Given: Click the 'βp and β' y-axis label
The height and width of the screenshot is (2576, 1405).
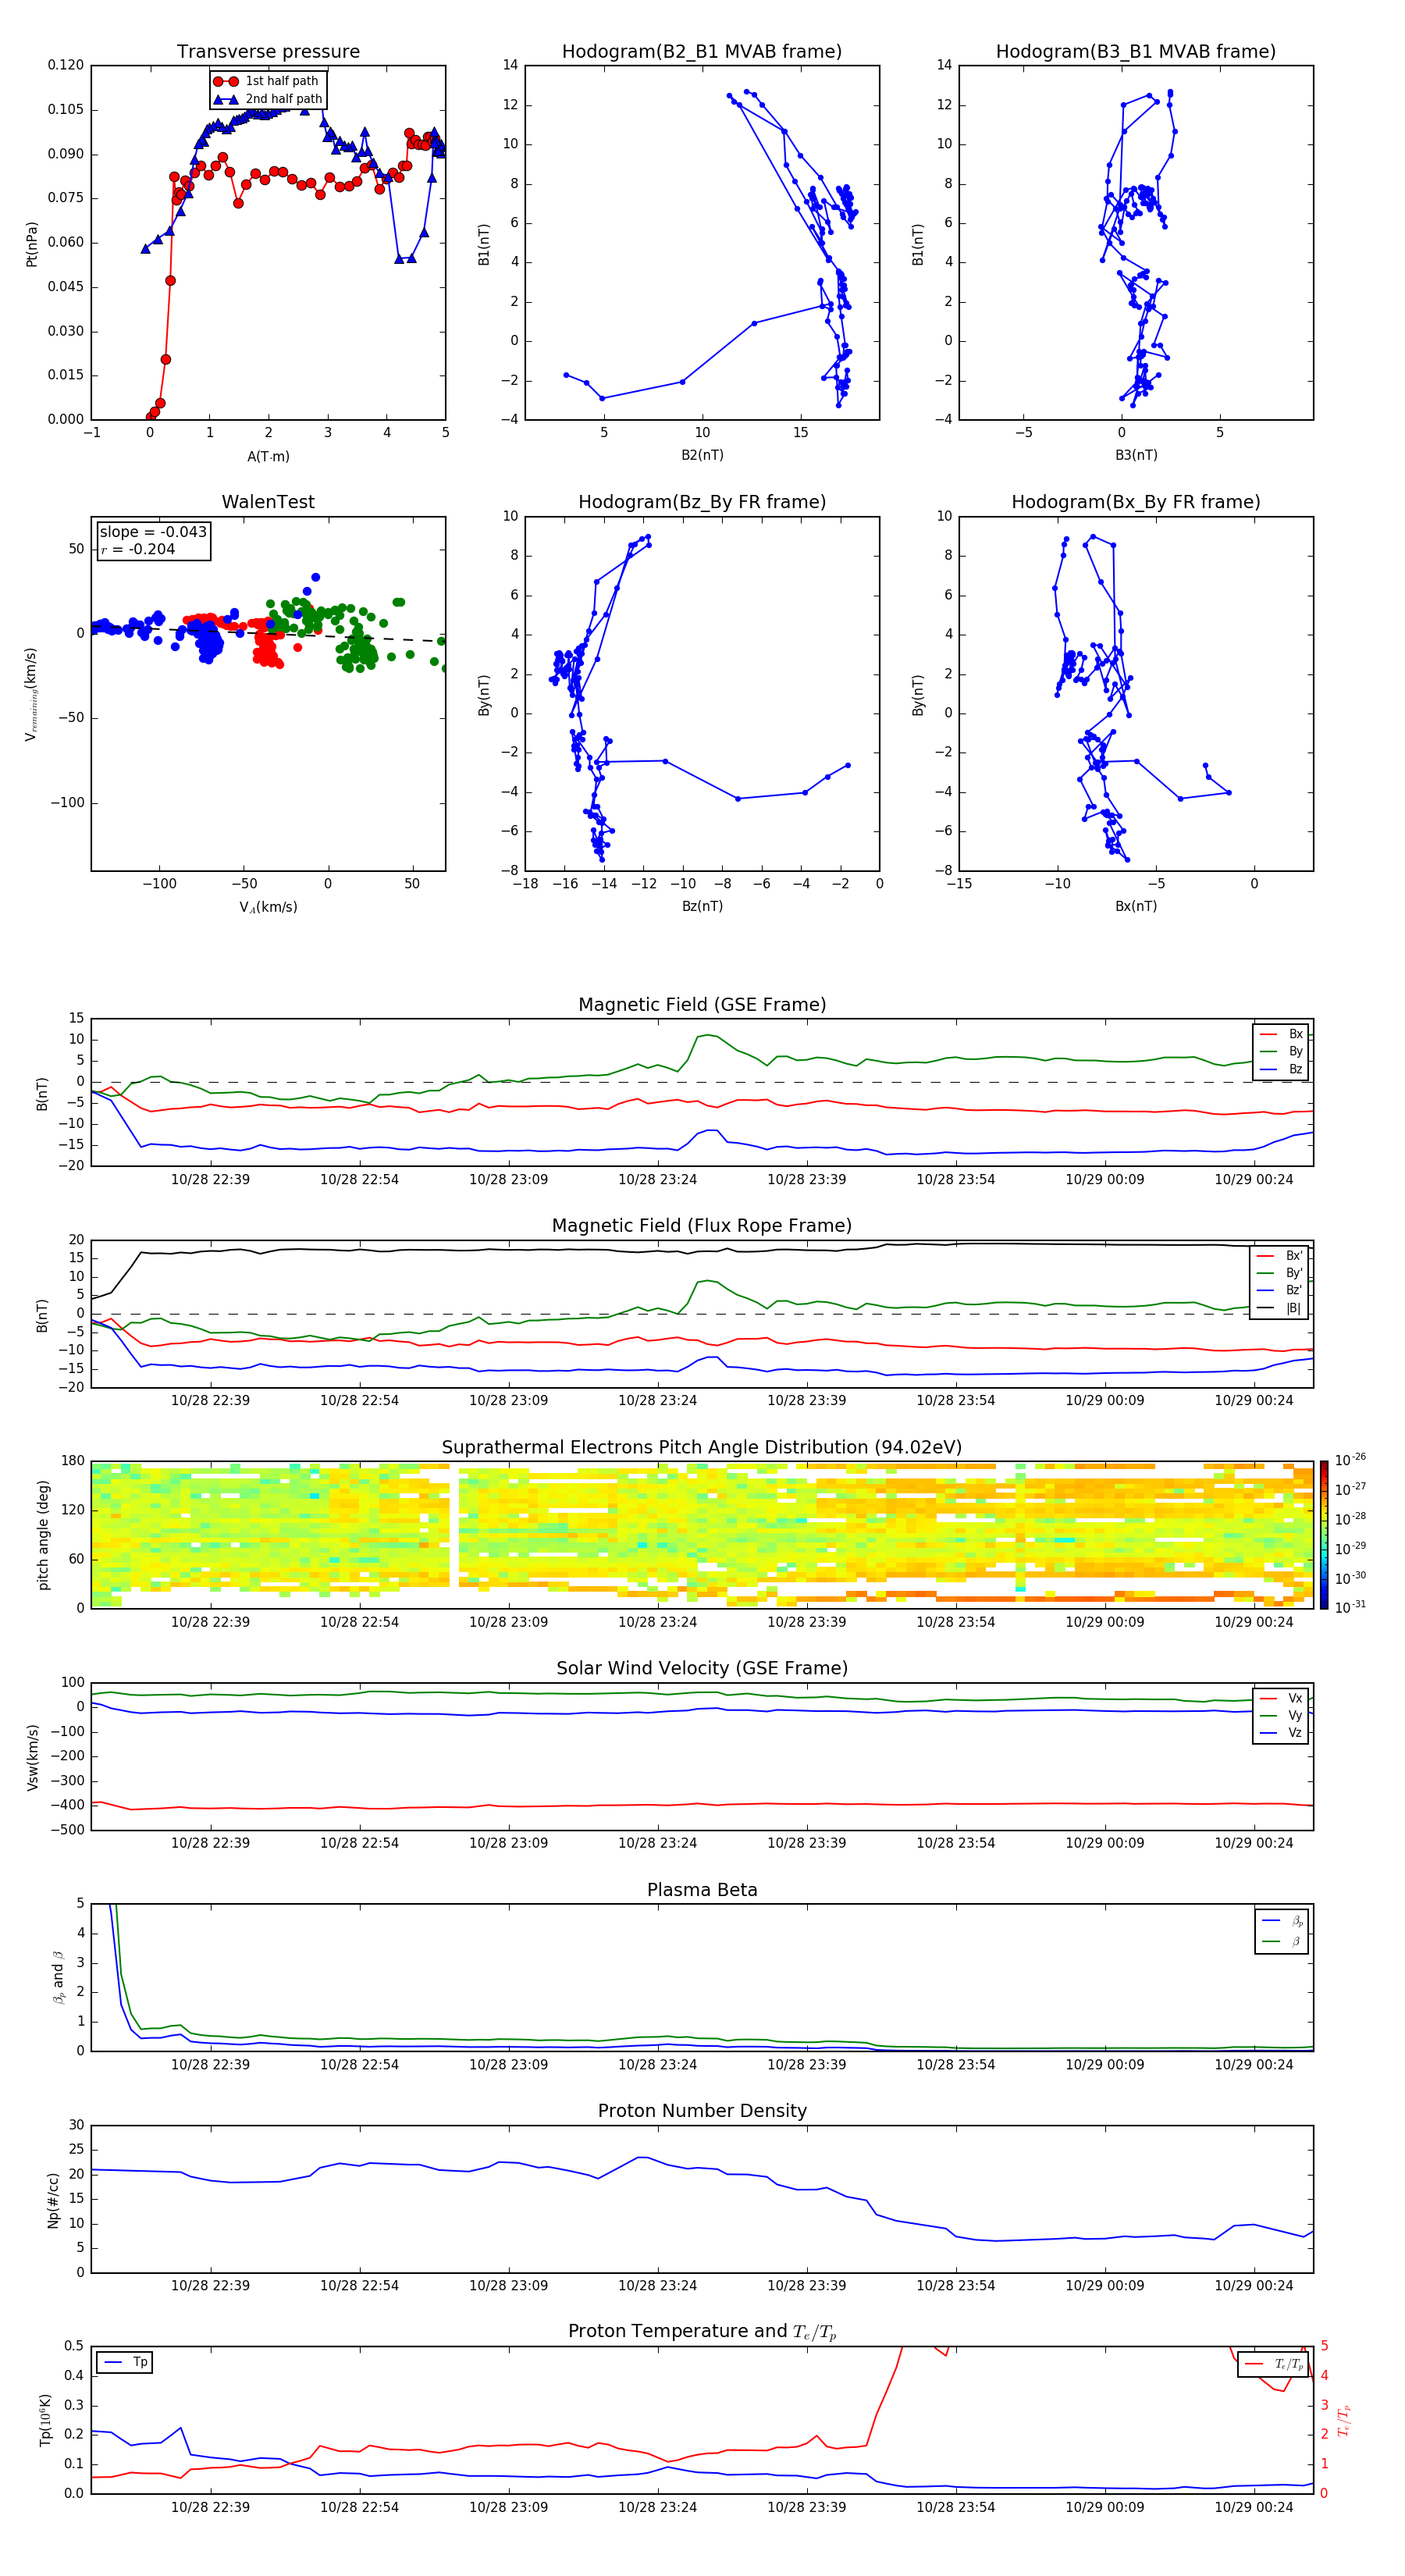Looking at the screenshot, I should click(x=58, y=1977).
